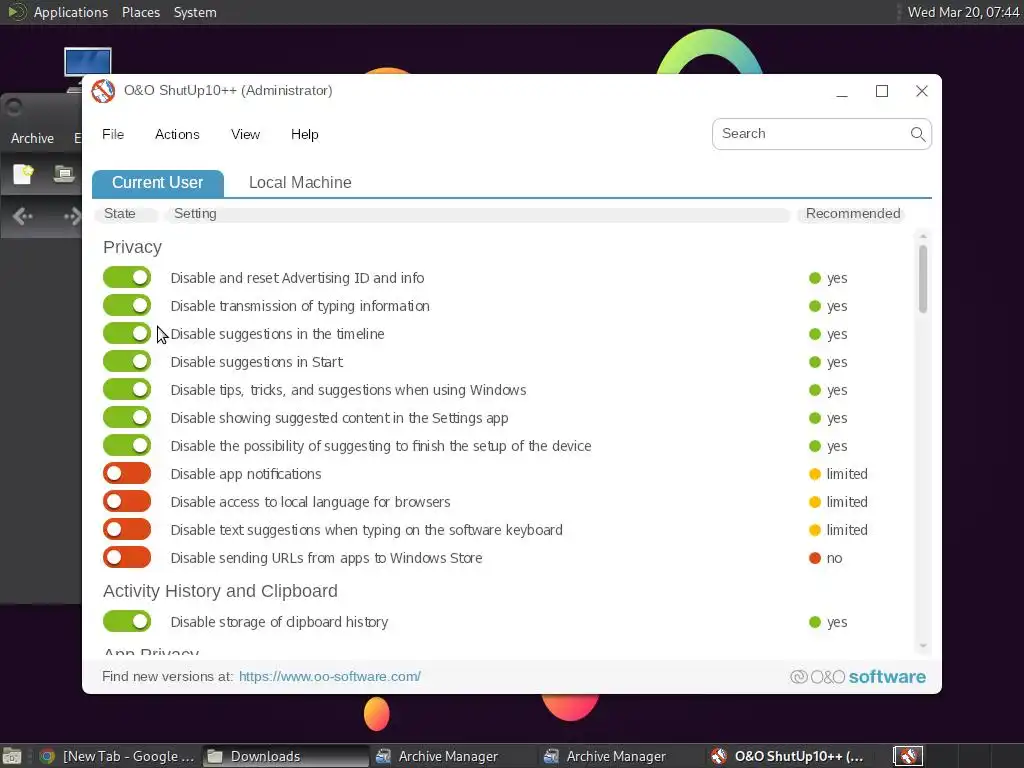This screenshot has height=768, width=1024.
Task: Enable Disable app notifications switch
Action: click(x=127, y=473)
